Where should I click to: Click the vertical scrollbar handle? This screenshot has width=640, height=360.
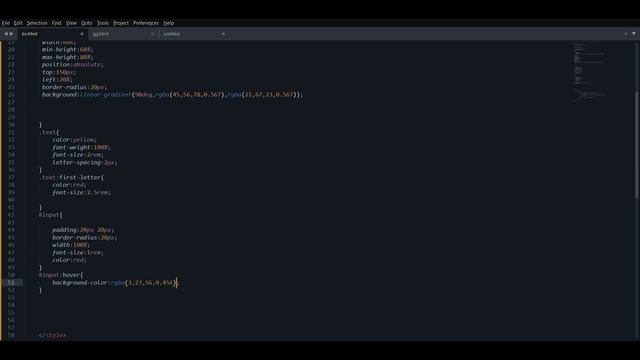click(x=637, y=145)
